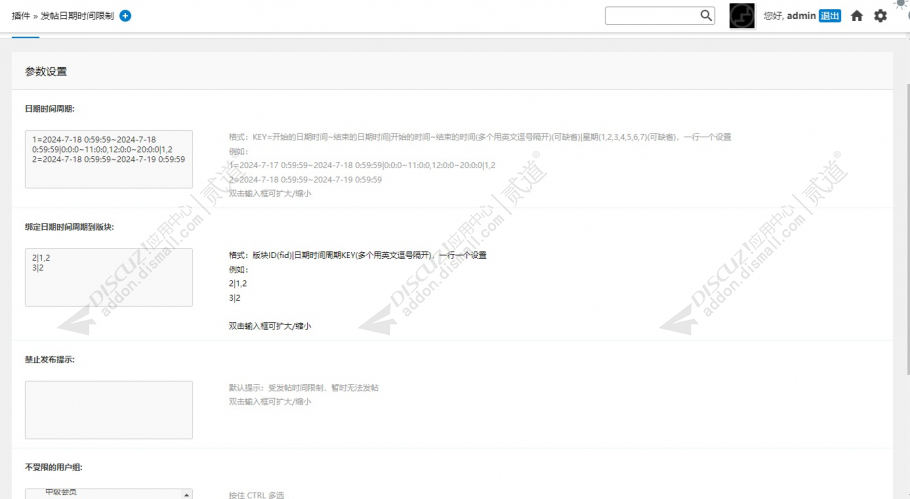
Task: Click into the 日期时间周期 textarea
Action: (x=109, y=159)
